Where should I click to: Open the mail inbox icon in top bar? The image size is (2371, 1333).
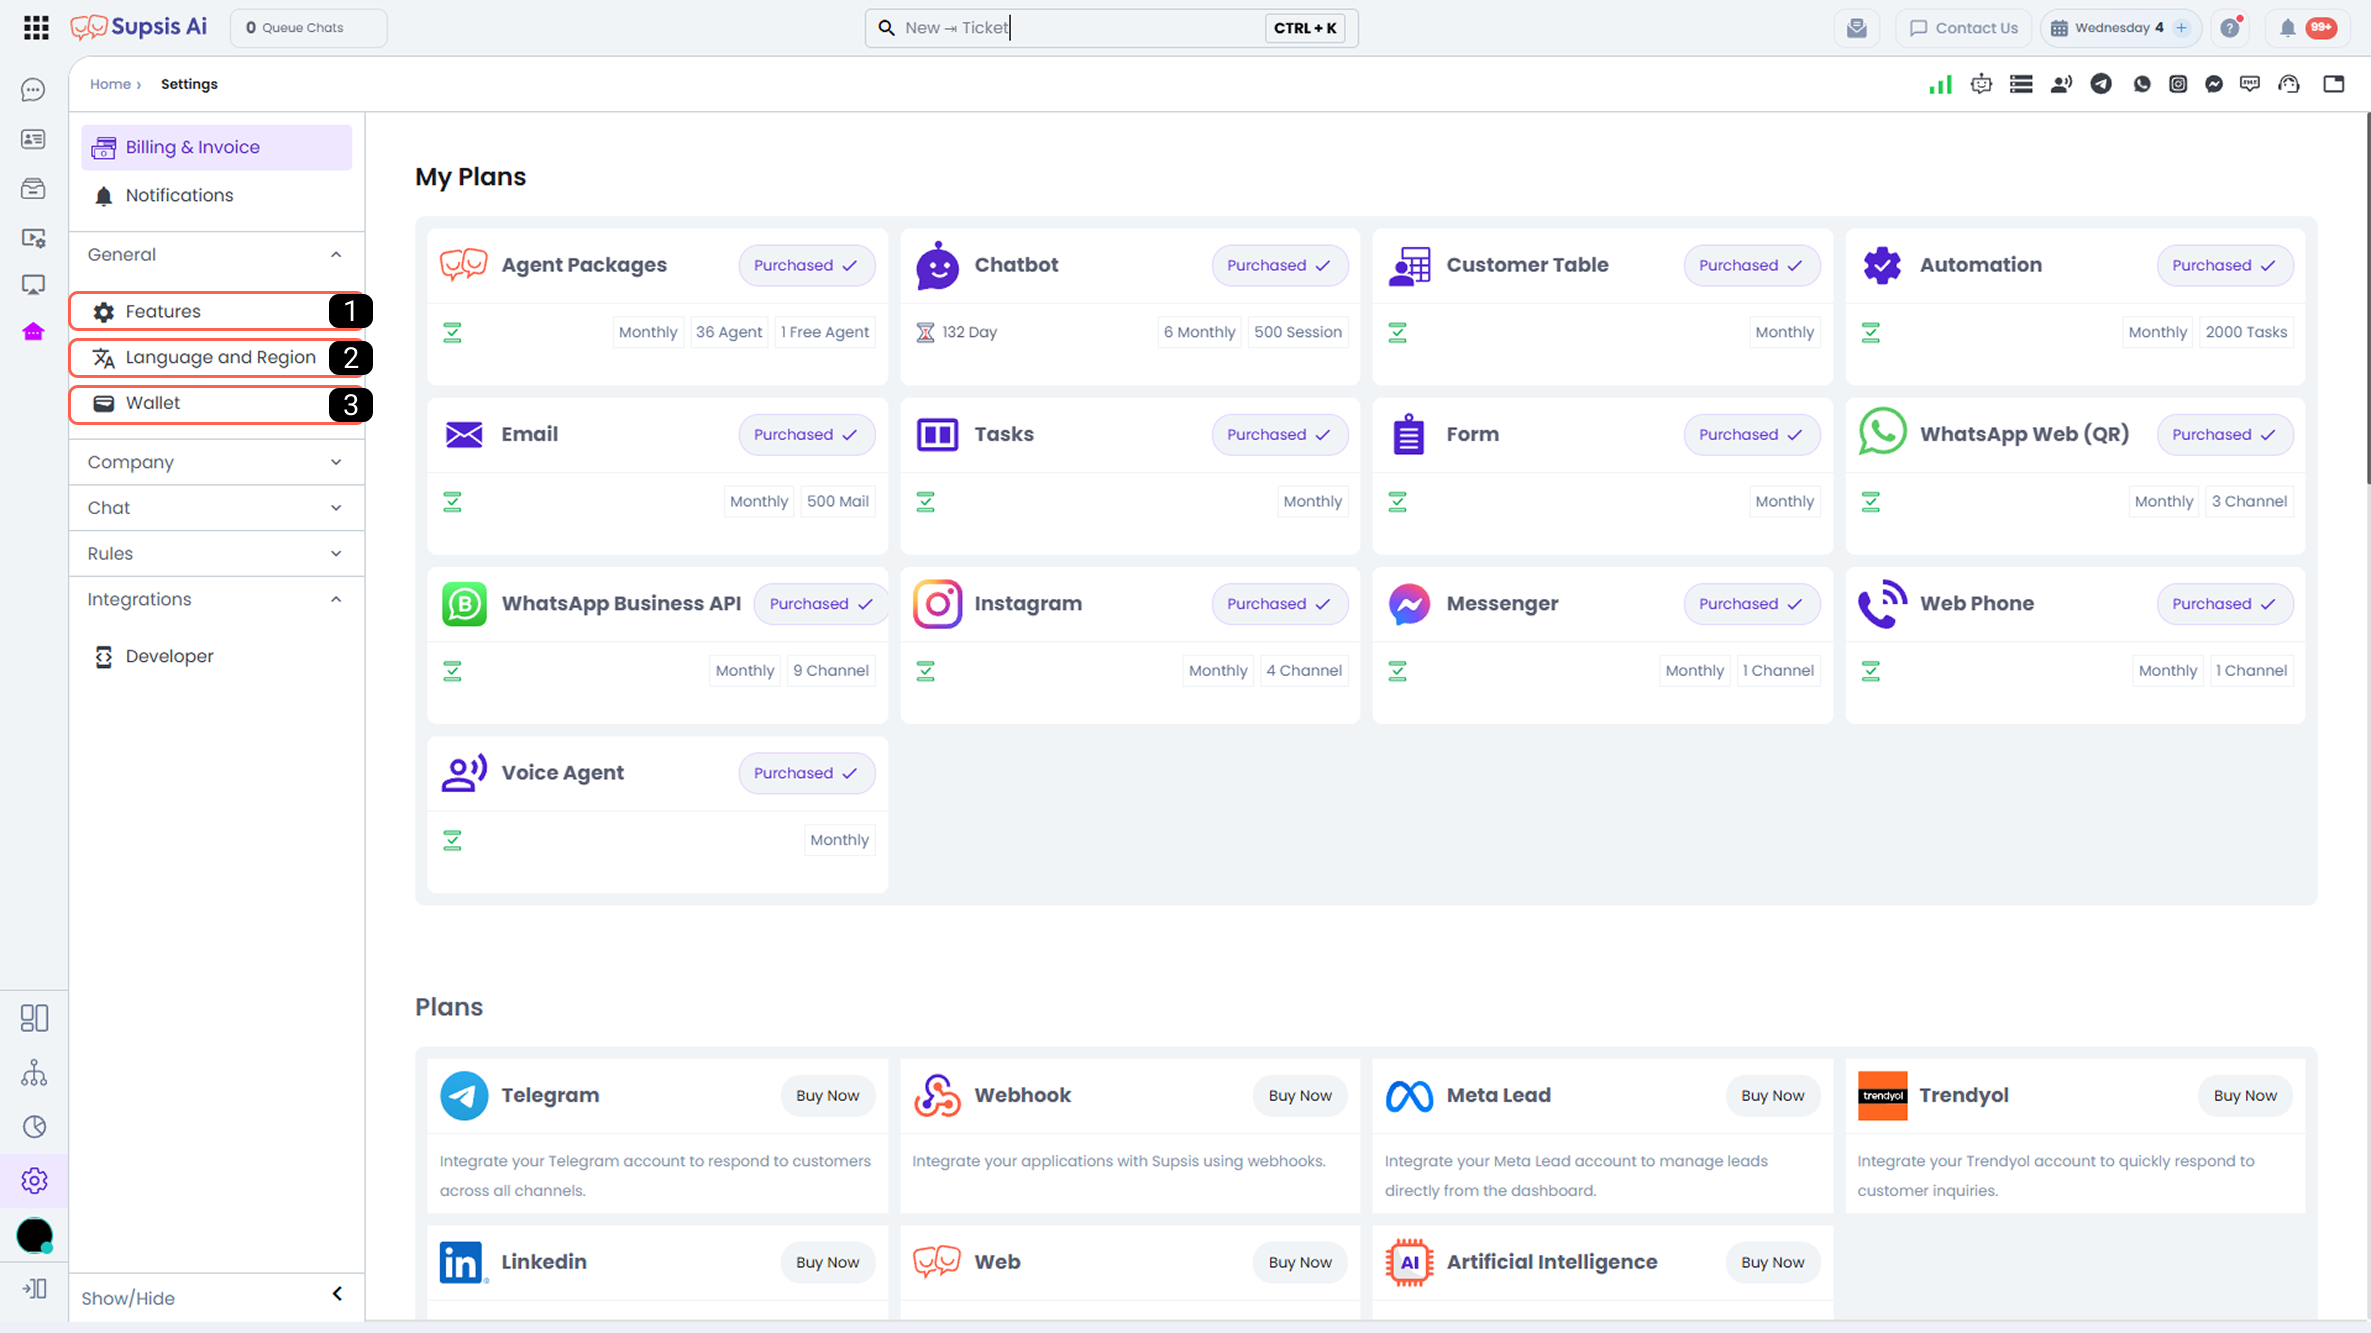1857,28
